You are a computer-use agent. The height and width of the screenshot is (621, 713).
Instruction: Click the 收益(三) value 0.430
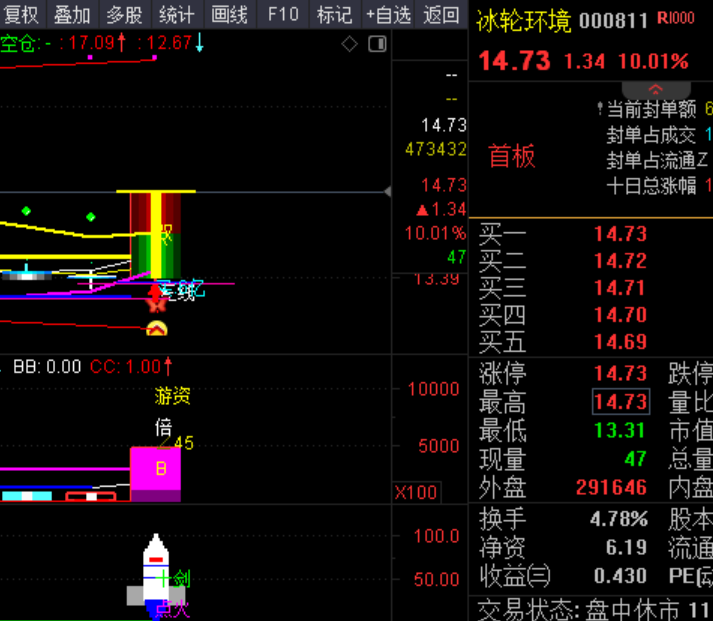click(x=621, y=576)
